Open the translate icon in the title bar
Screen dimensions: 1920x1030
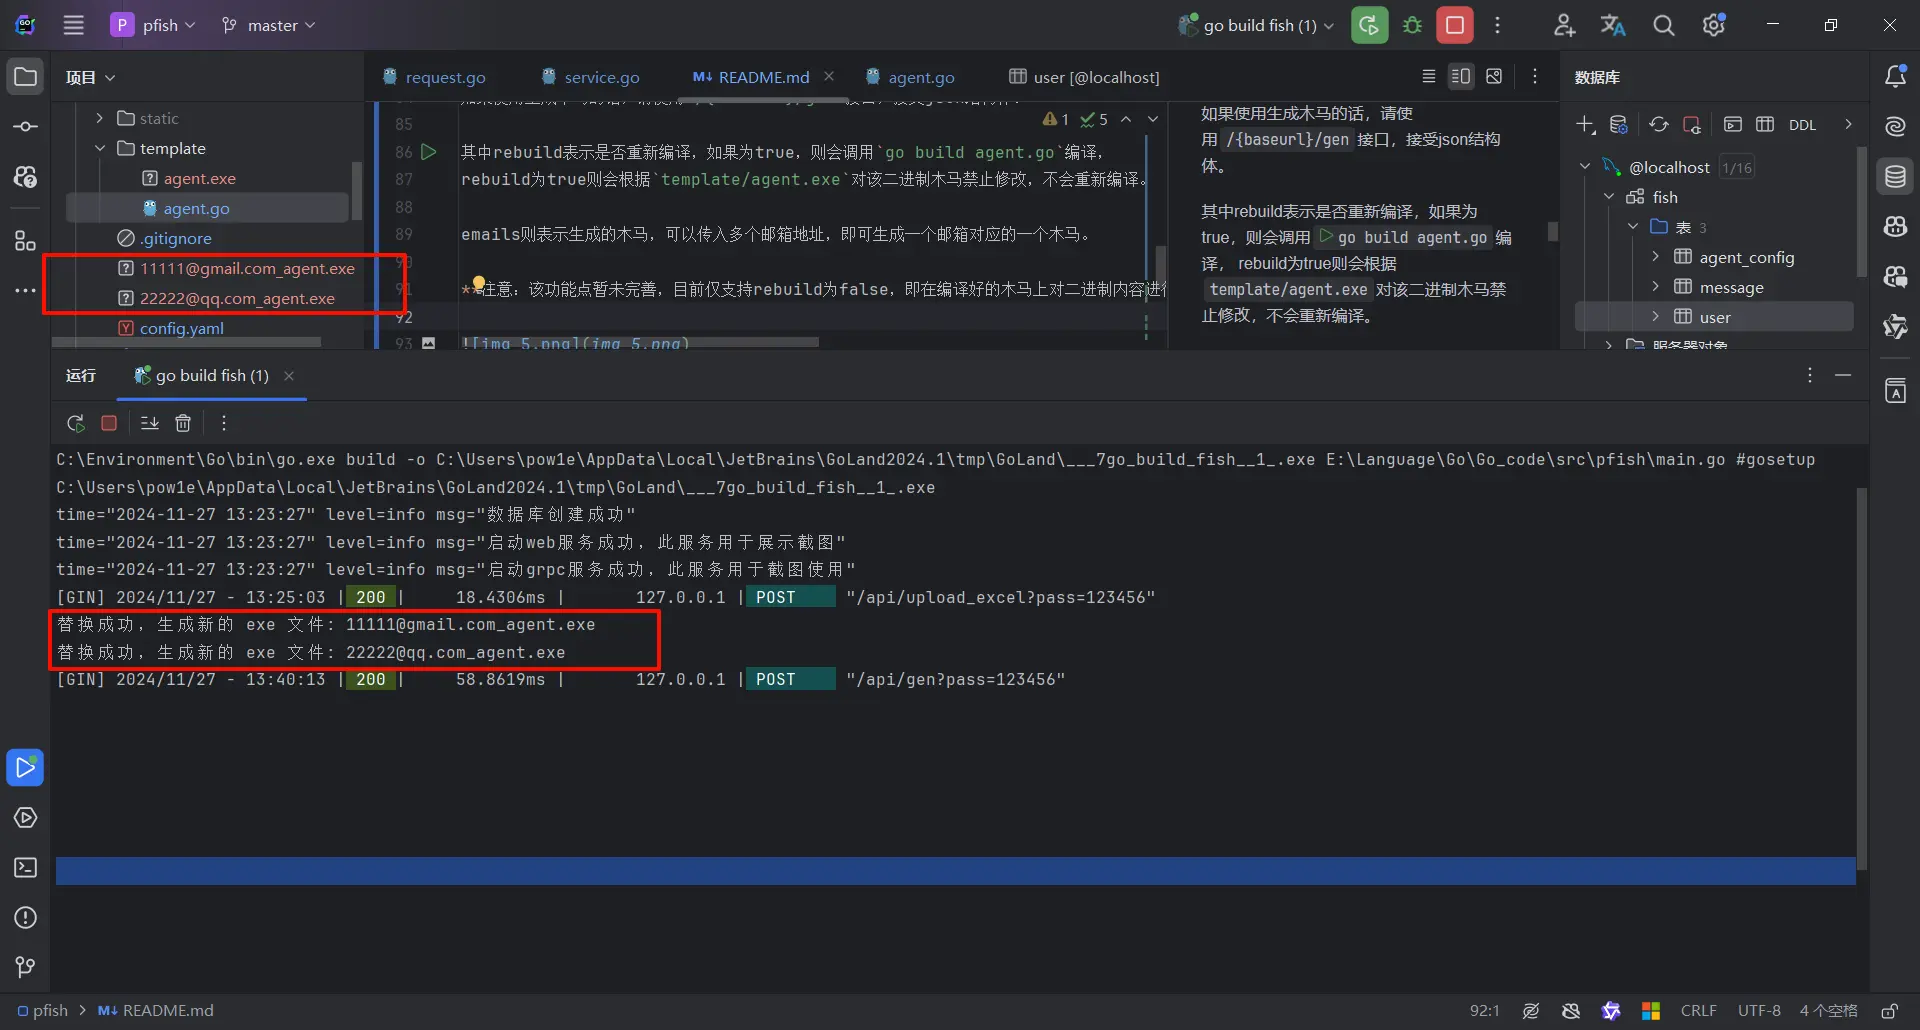(x=1613, y=25)
